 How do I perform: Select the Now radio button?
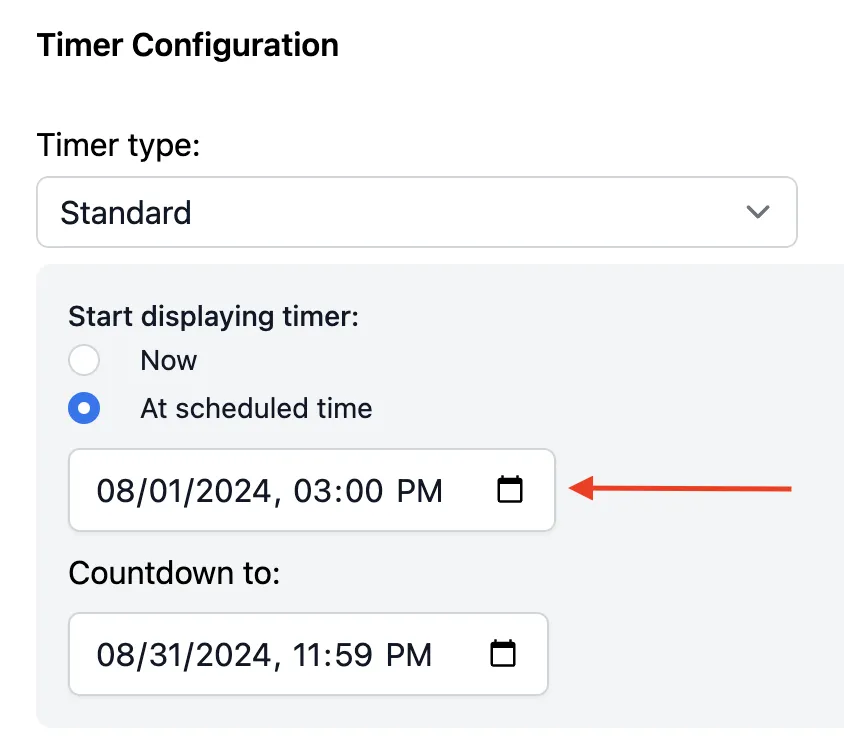84,360
